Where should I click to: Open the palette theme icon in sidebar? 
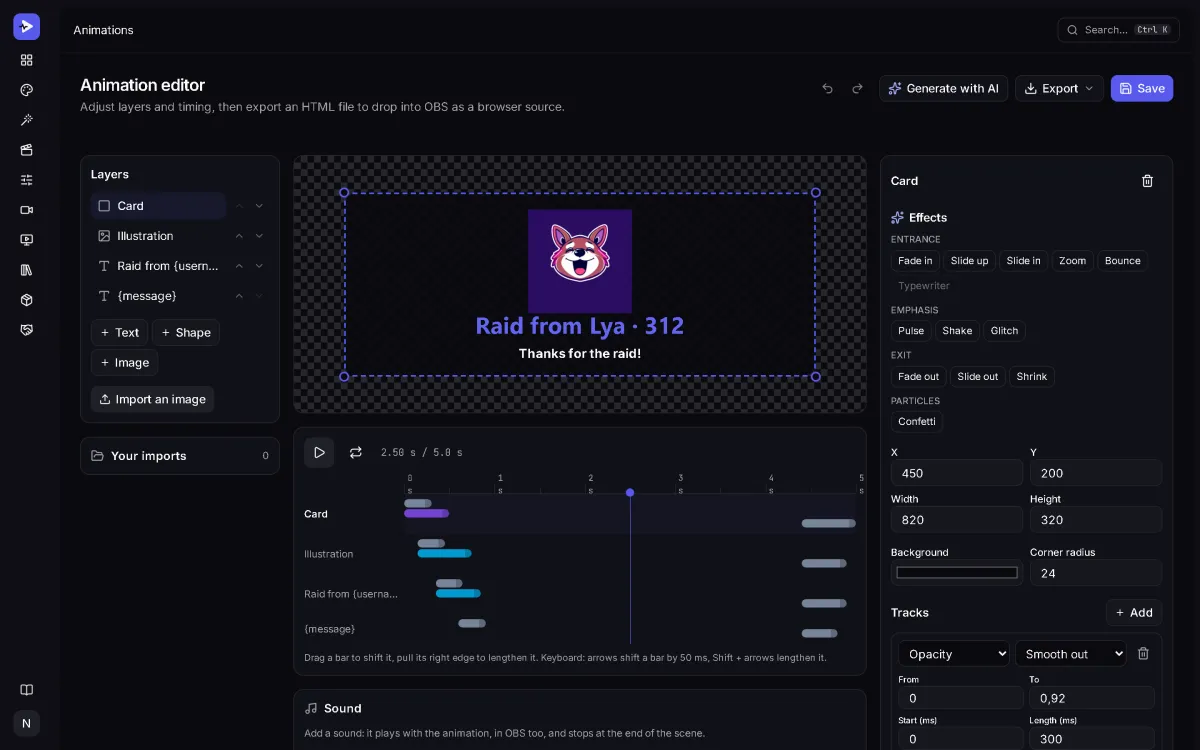27,90
